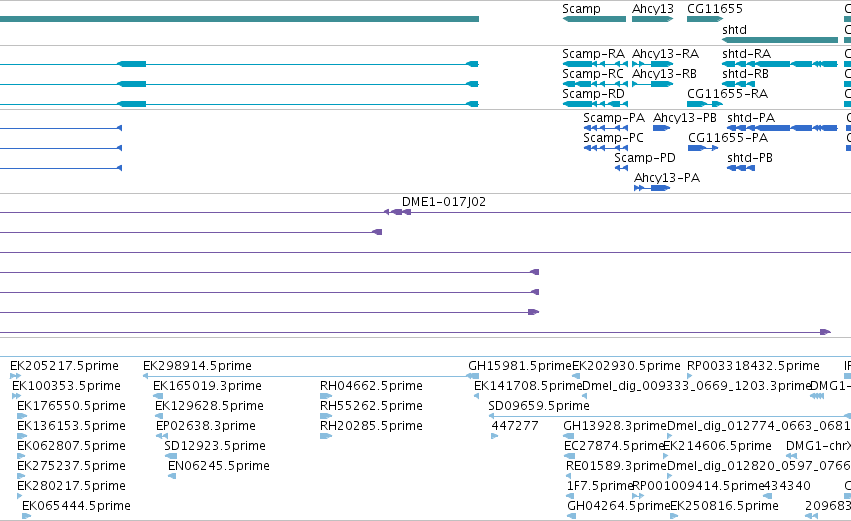The height and width of the screenshot is (521, 851).
Task: Select EST EK214606.5prime
Action: (717, 446)
